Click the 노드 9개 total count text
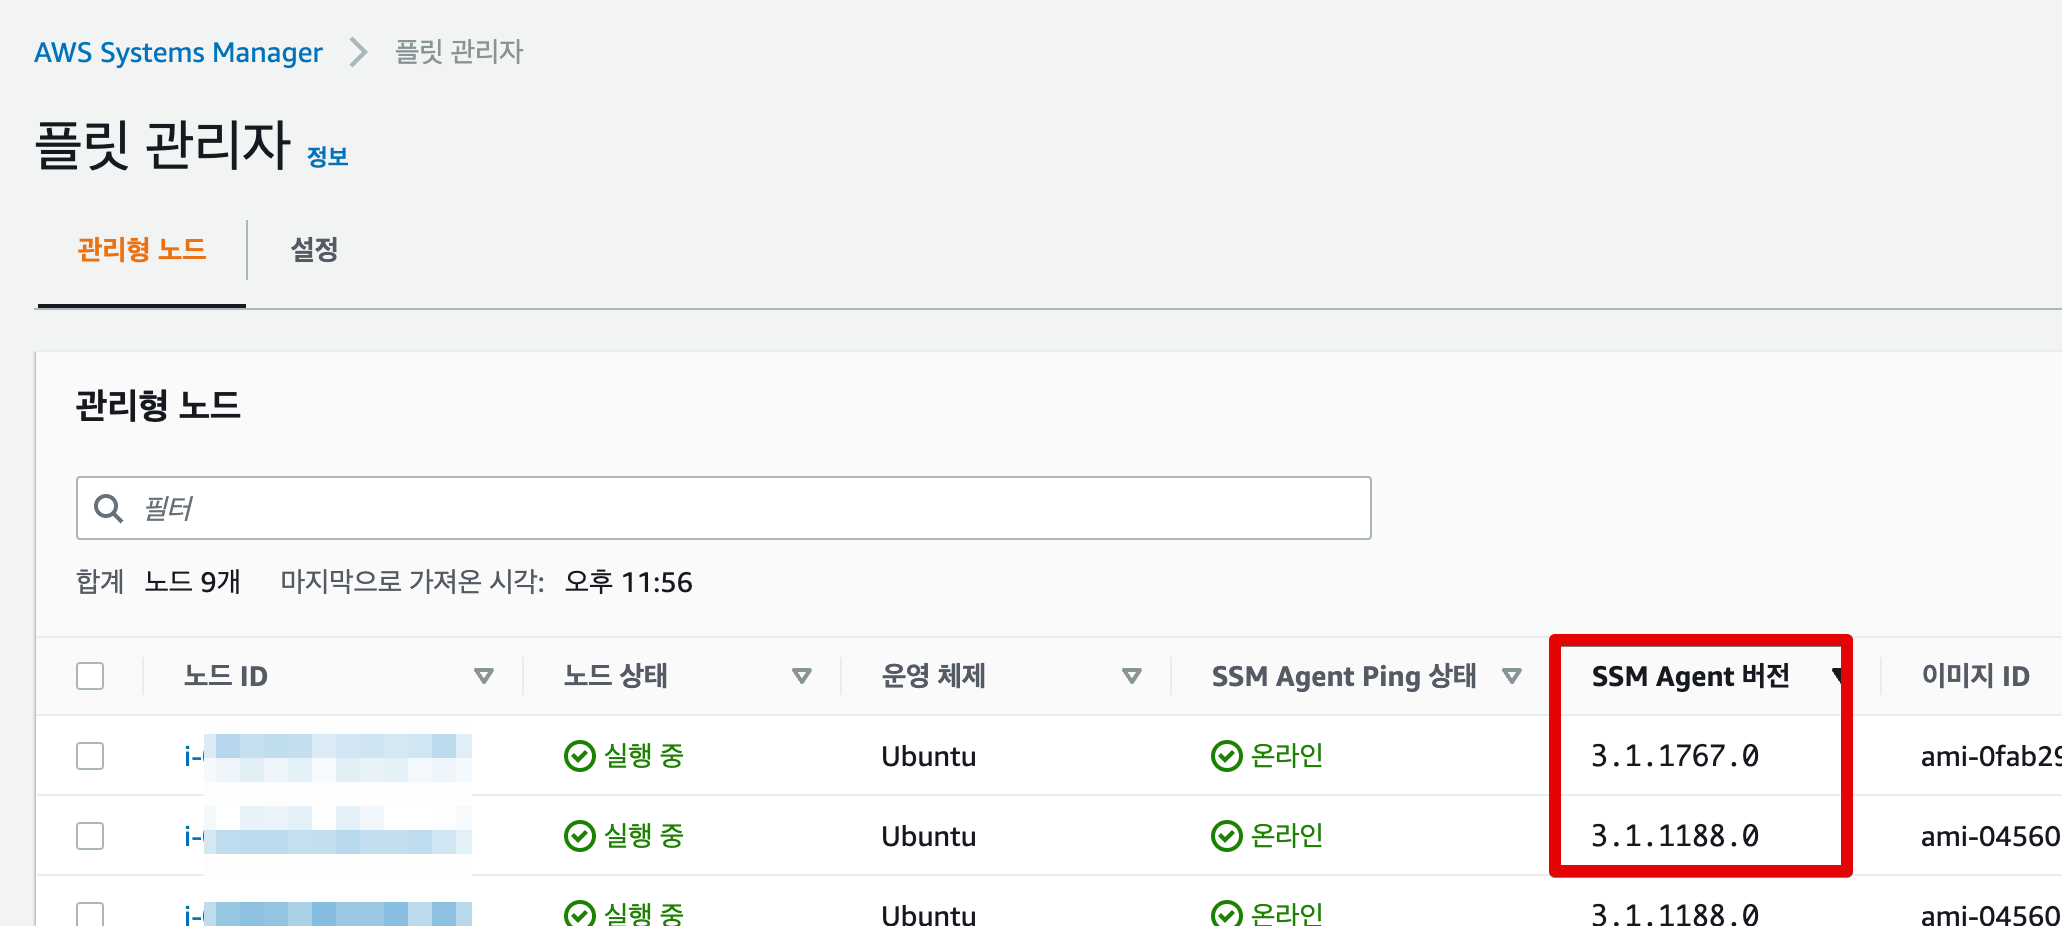The width and height of the screenshot is (2062, 926). click(x=193, y=582)
